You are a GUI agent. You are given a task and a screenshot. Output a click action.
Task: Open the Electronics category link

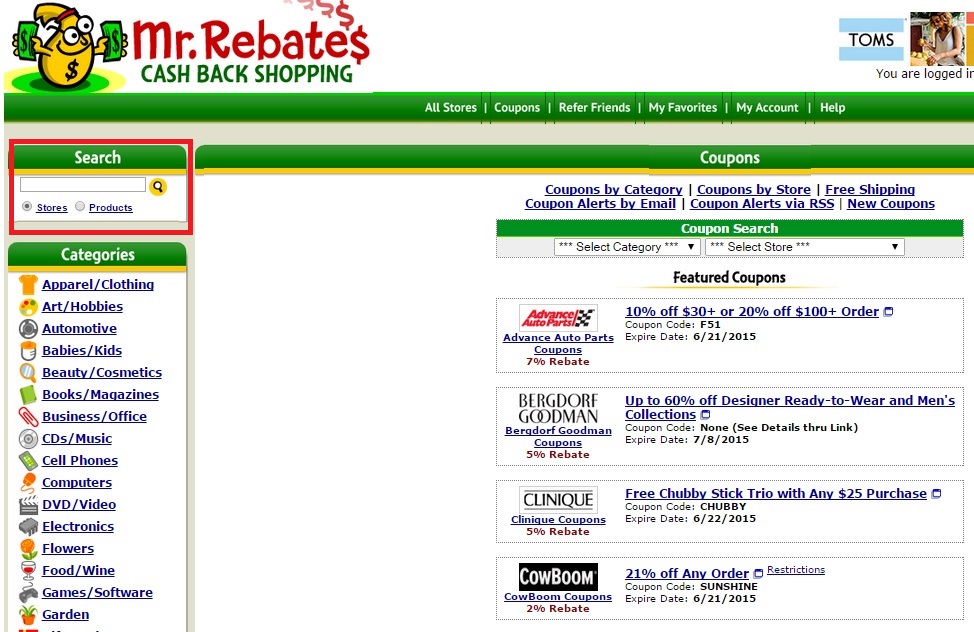point(78,527)
